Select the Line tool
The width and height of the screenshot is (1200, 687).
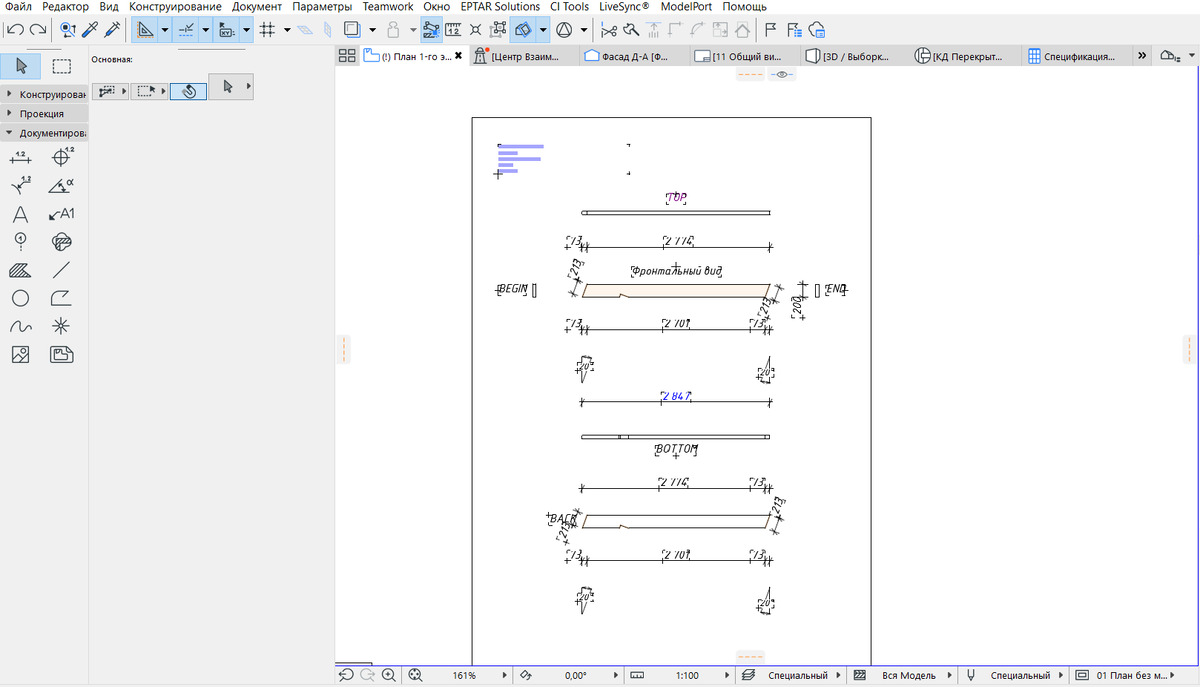(x=62, y=270)
